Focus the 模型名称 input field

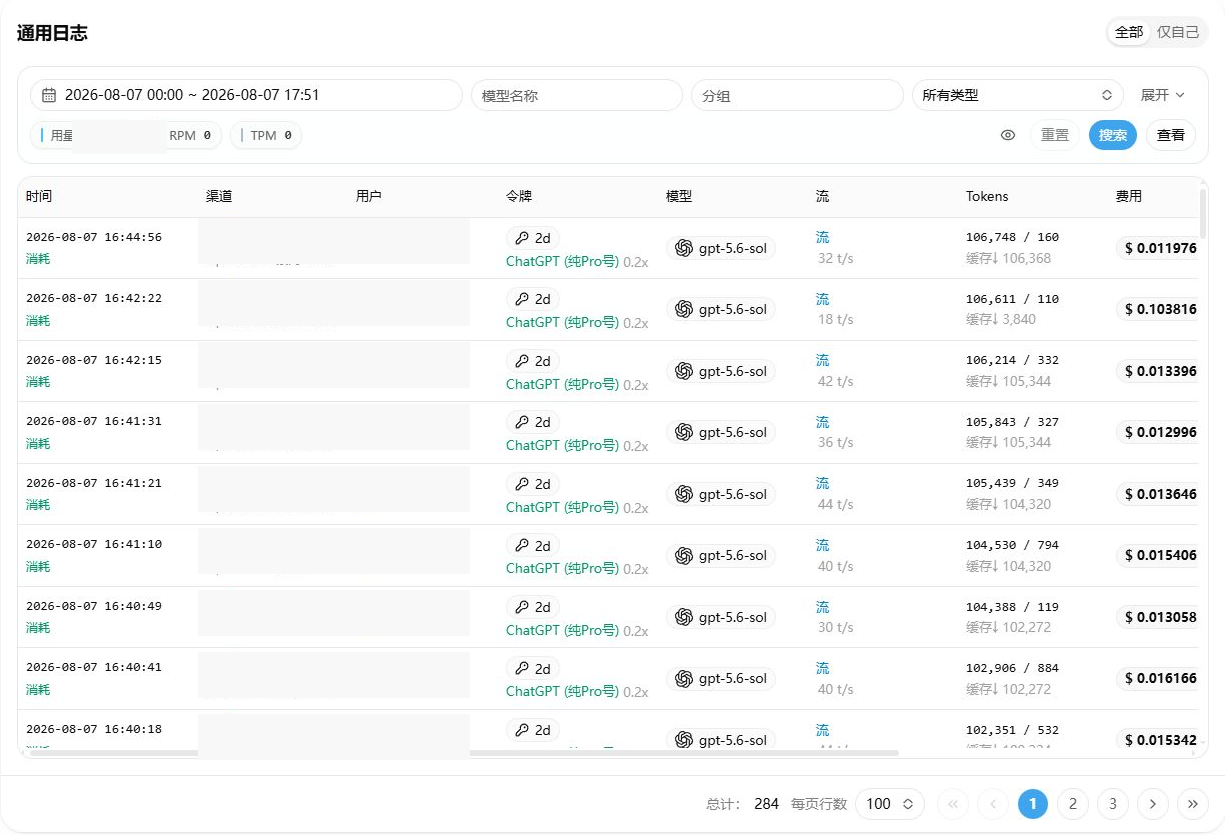coord(577,95)
